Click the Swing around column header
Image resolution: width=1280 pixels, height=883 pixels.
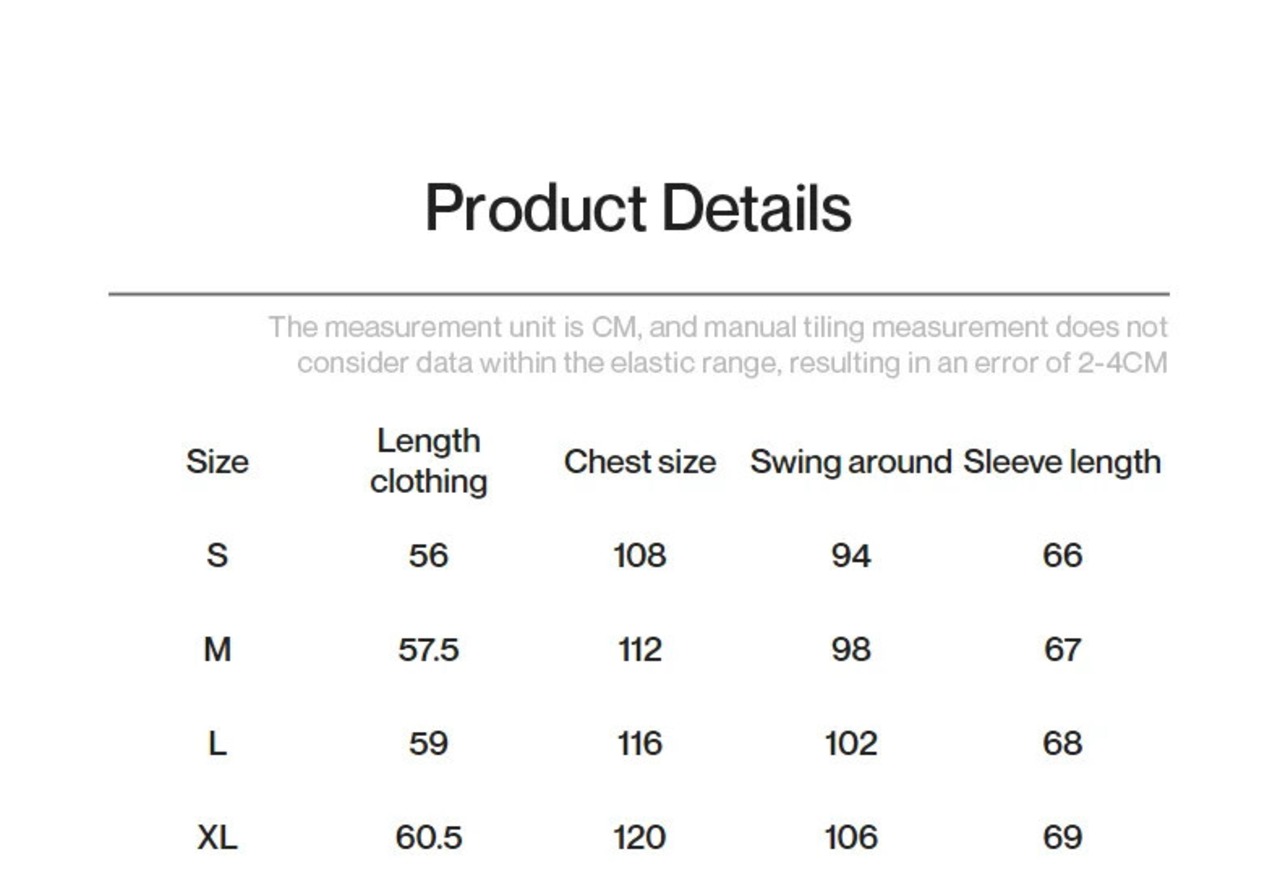[850, 462]
